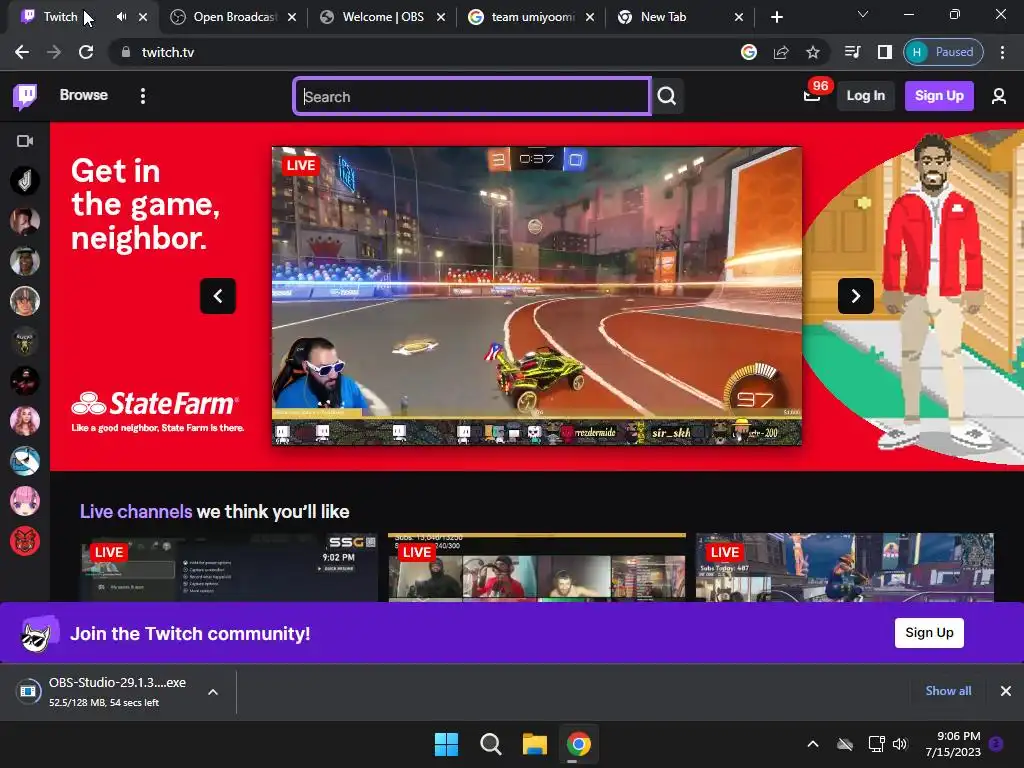Viewport: 1024px width, 768px height.
Task: Click the Google icon in address bar
Action: tap(749, 52)
